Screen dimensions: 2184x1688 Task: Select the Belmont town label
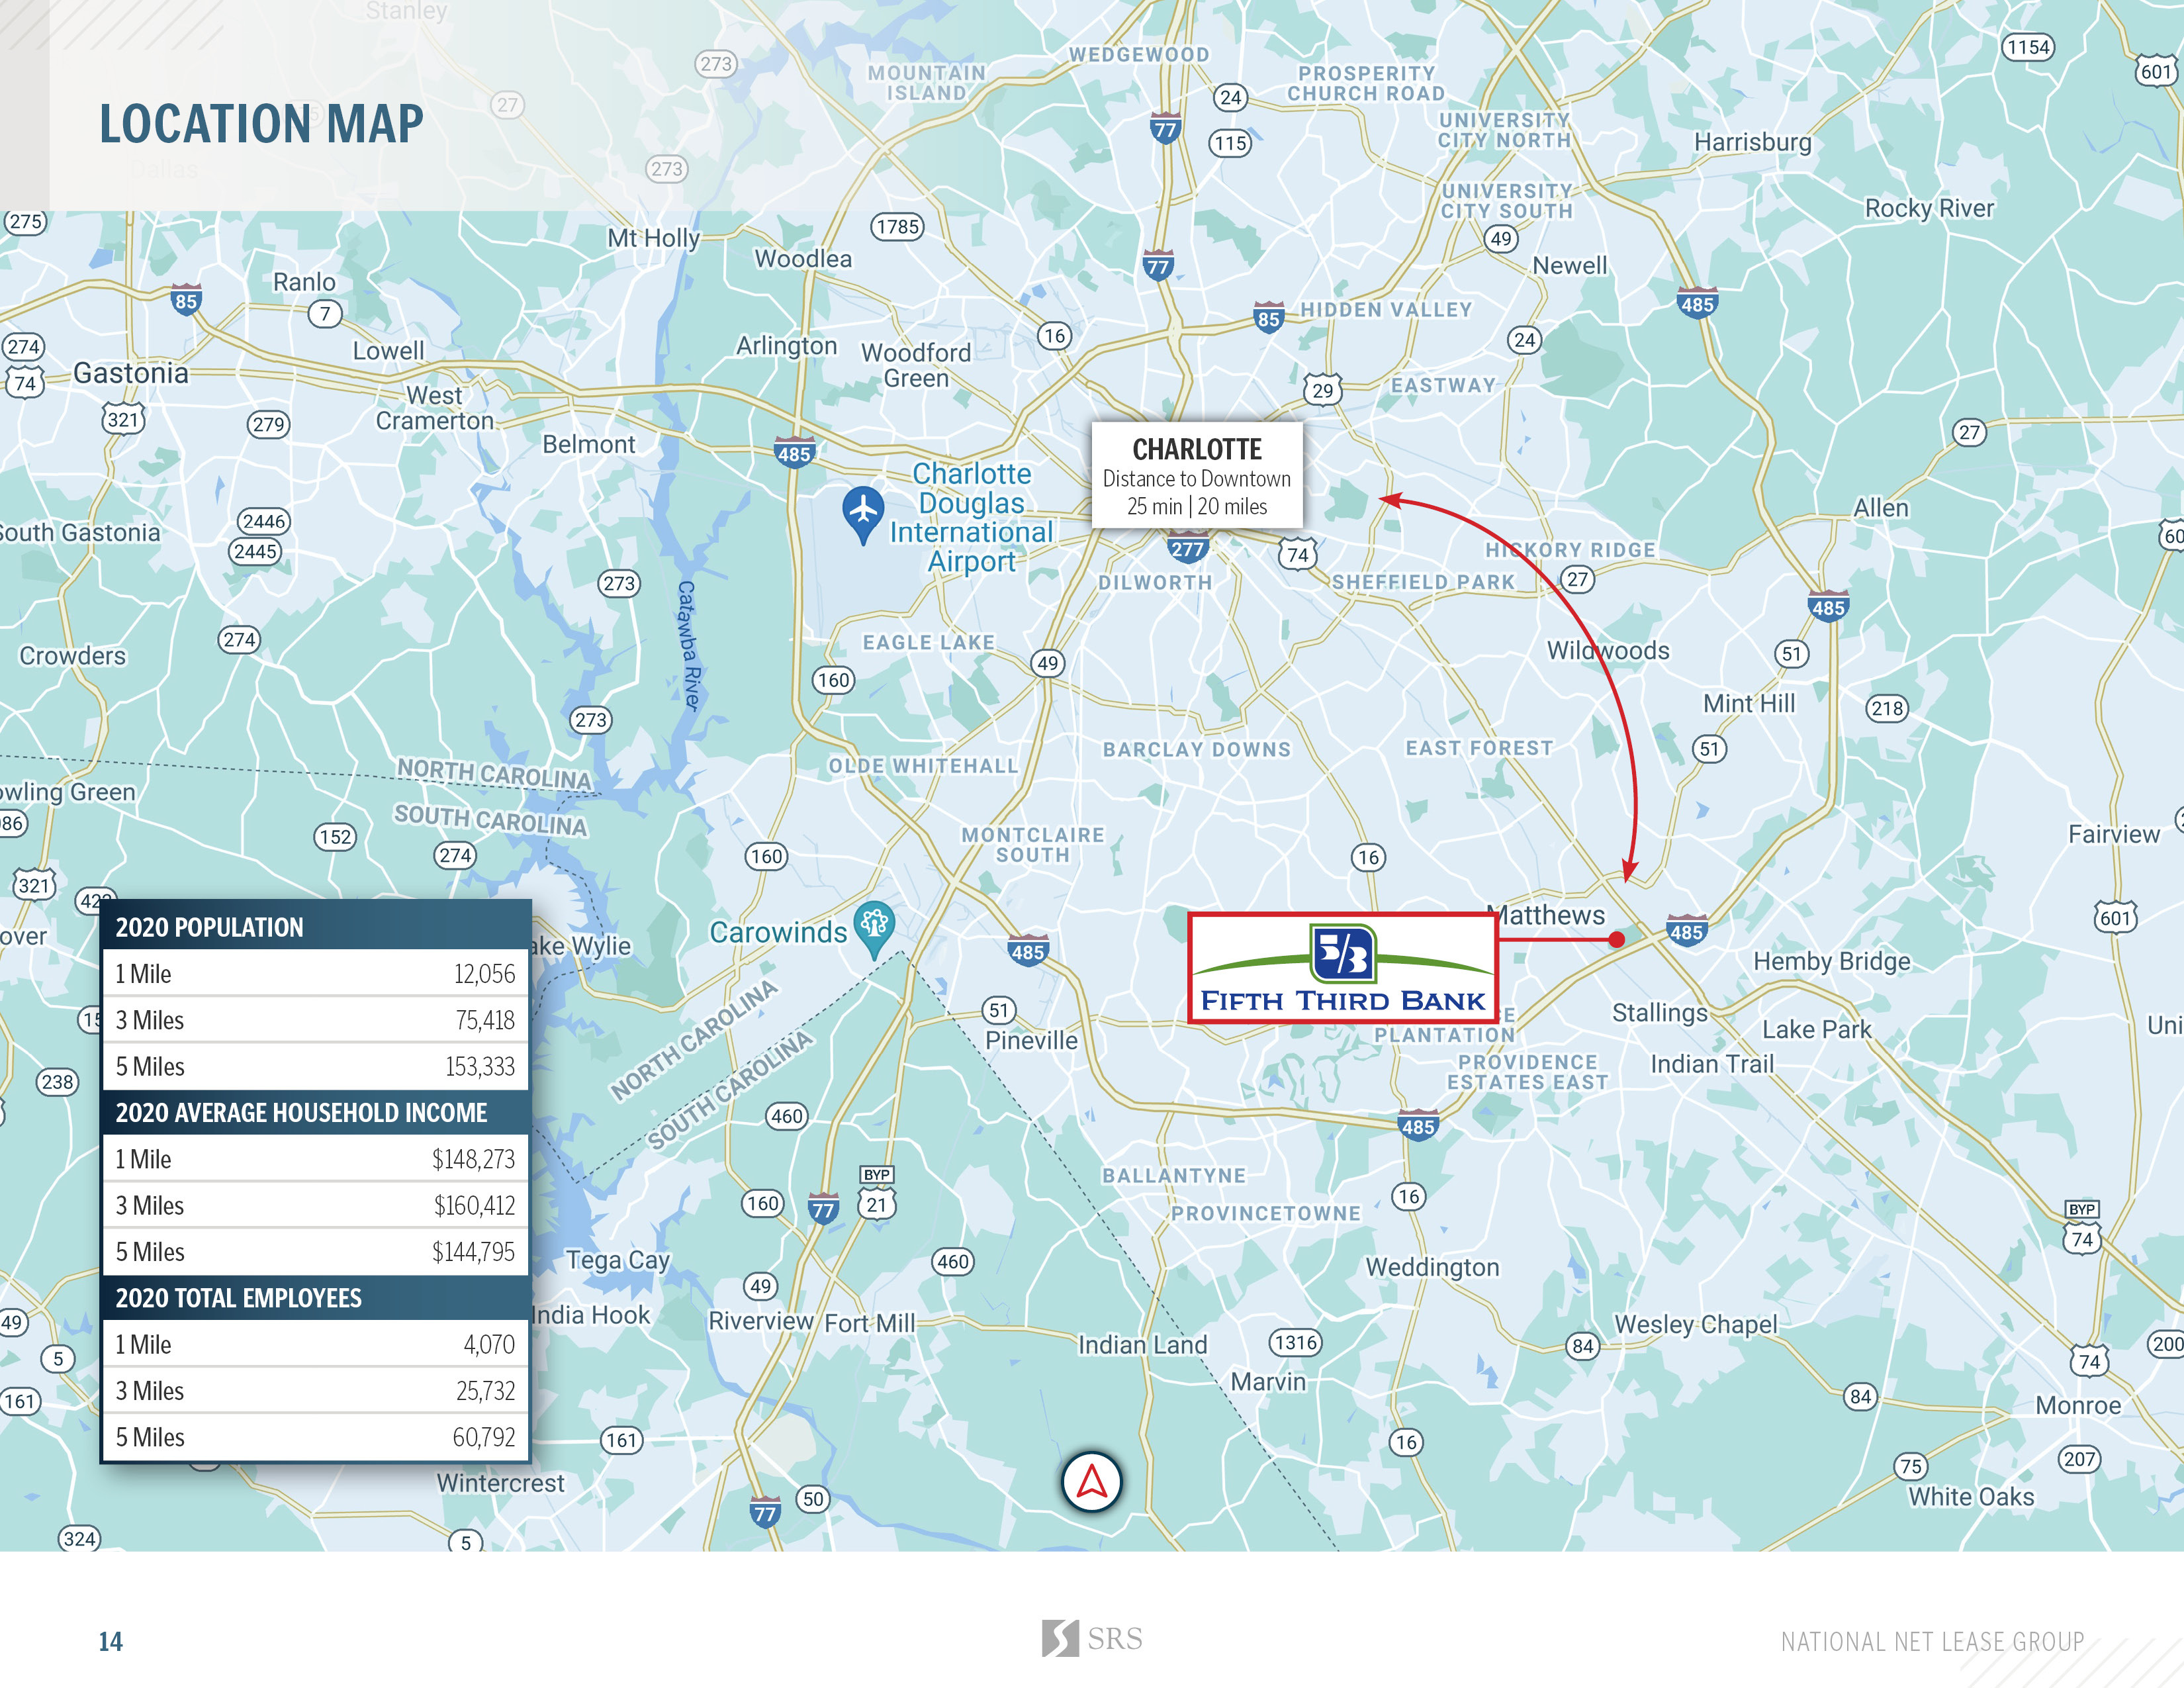point(588,445)
